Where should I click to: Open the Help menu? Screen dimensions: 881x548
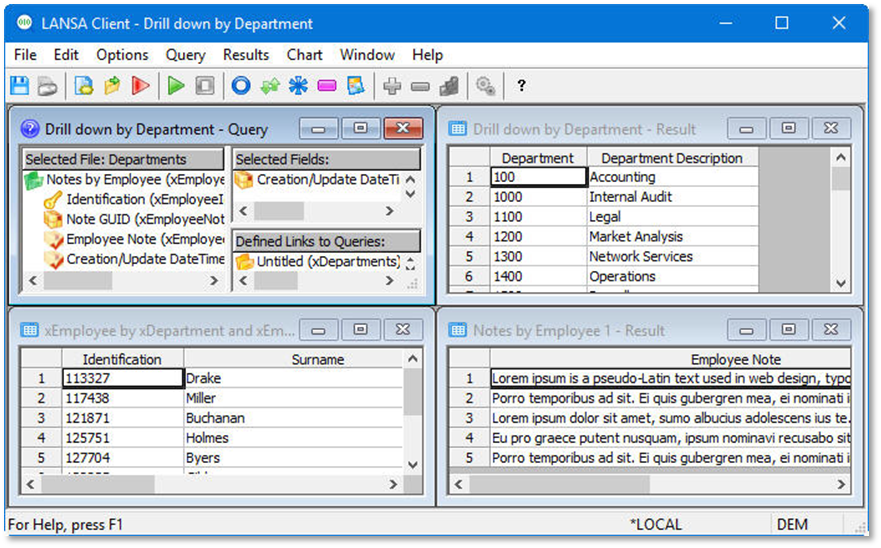[x=428, y=55]
